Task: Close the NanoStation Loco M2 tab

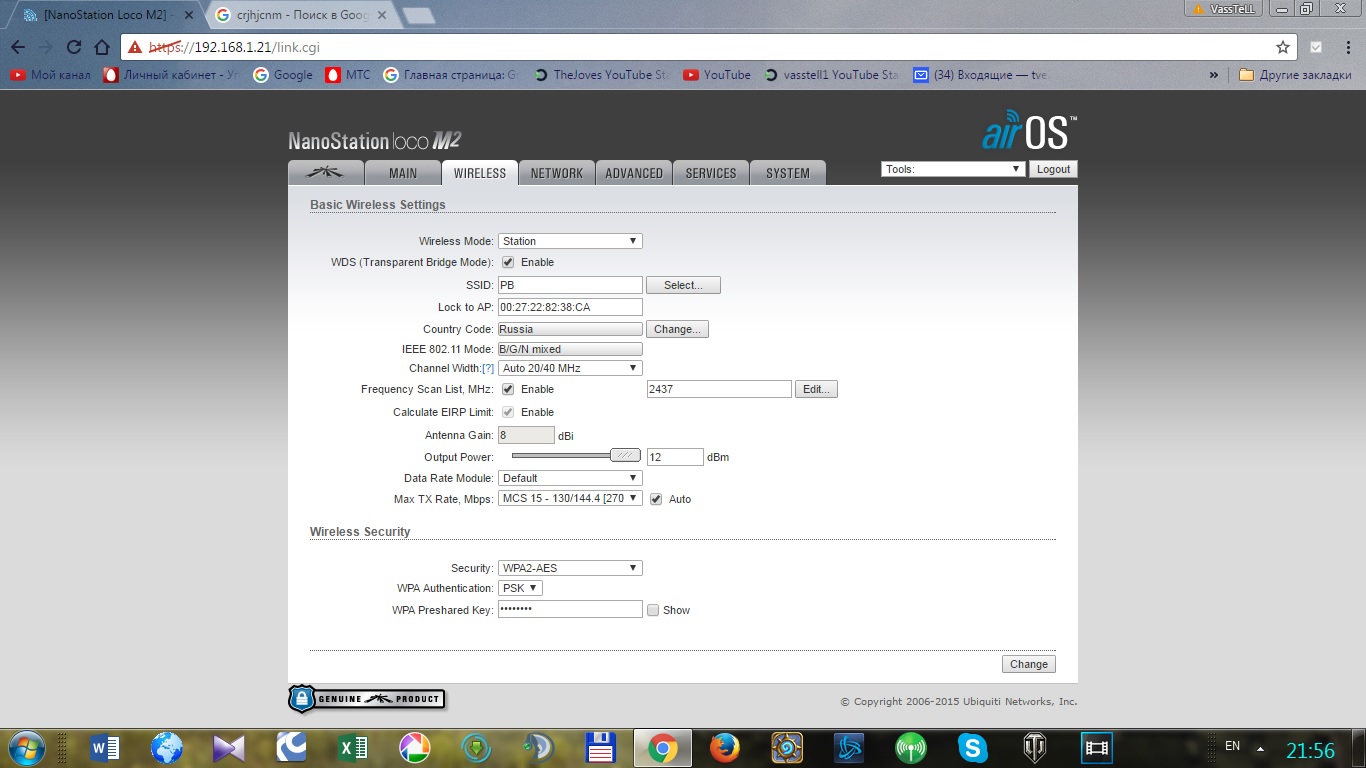Action: pyautogui.click(x=188, y=16)
